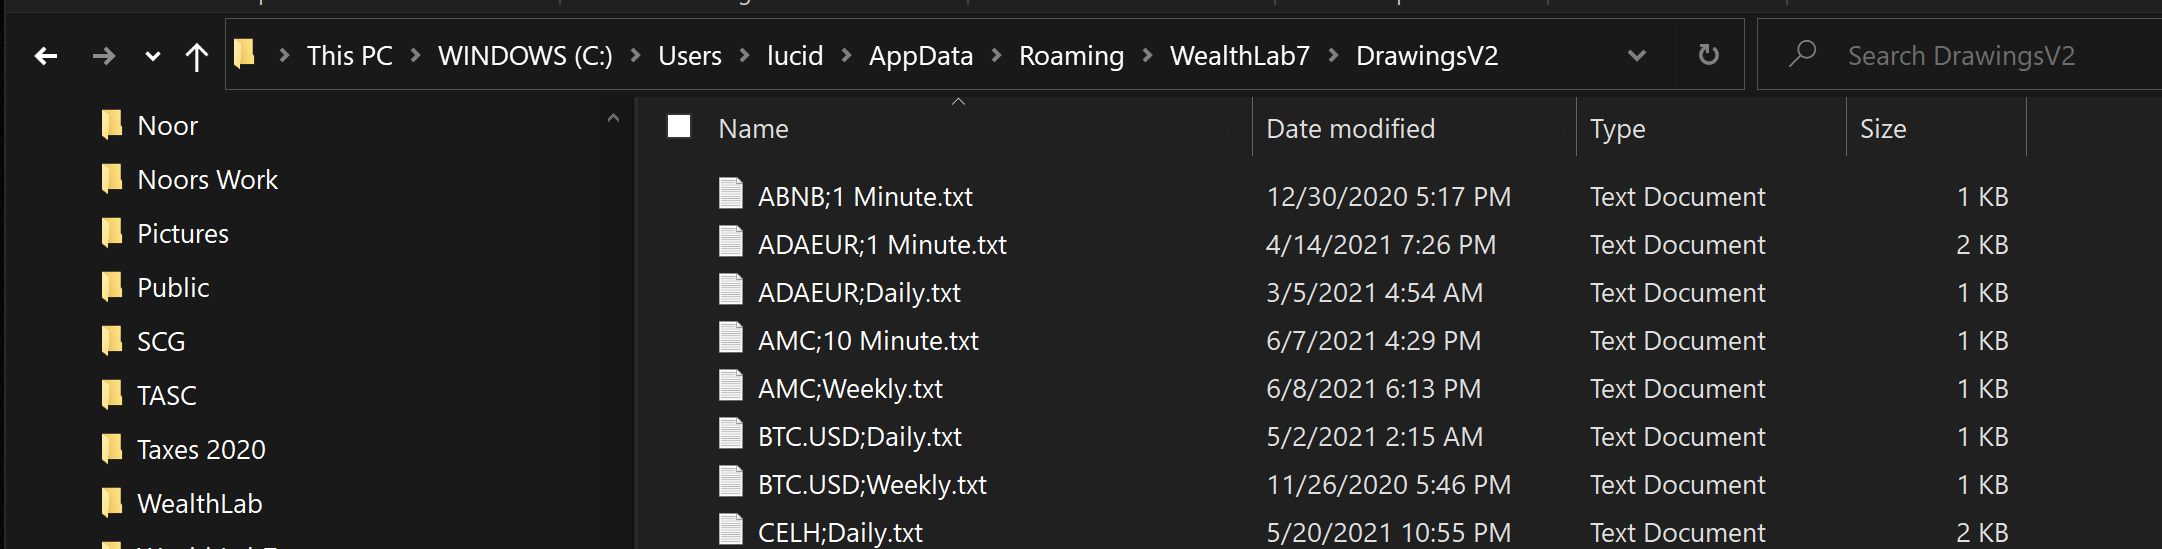
Task: Click the Taxes 2020 folder icon
Action: pyautogui.click(x=112, y=449)
